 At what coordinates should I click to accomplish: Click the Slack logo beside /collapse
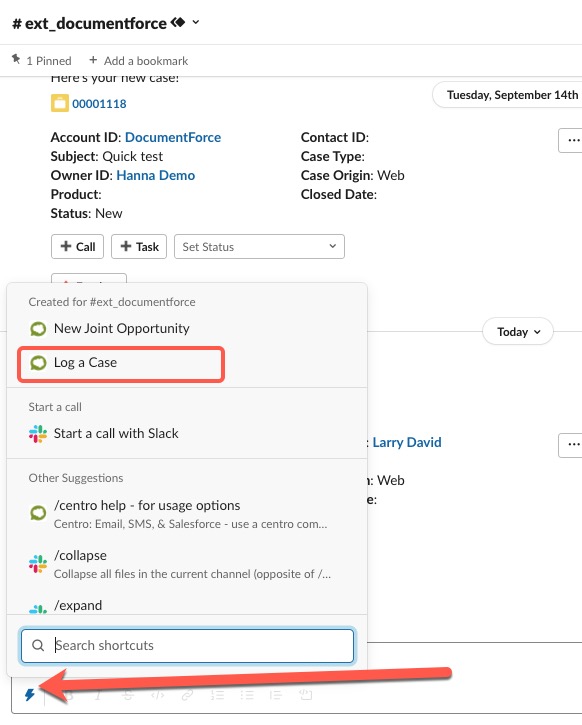pos(38,564)
